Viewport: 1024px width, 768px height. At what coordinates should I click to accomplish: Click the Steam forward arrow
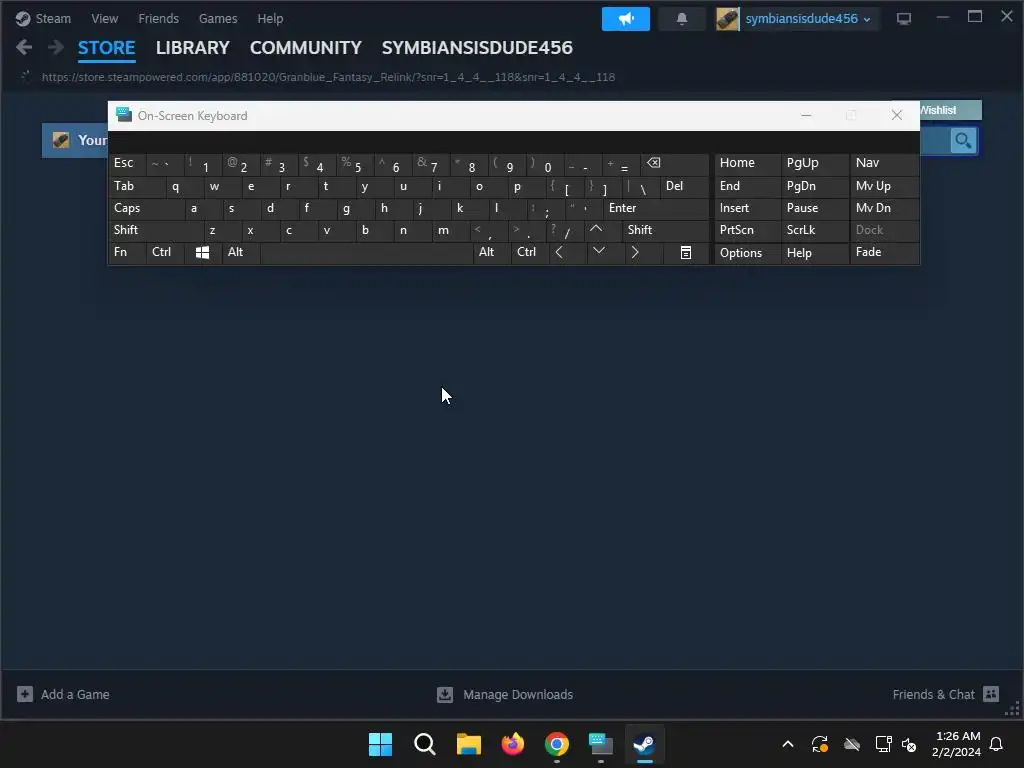56,47
